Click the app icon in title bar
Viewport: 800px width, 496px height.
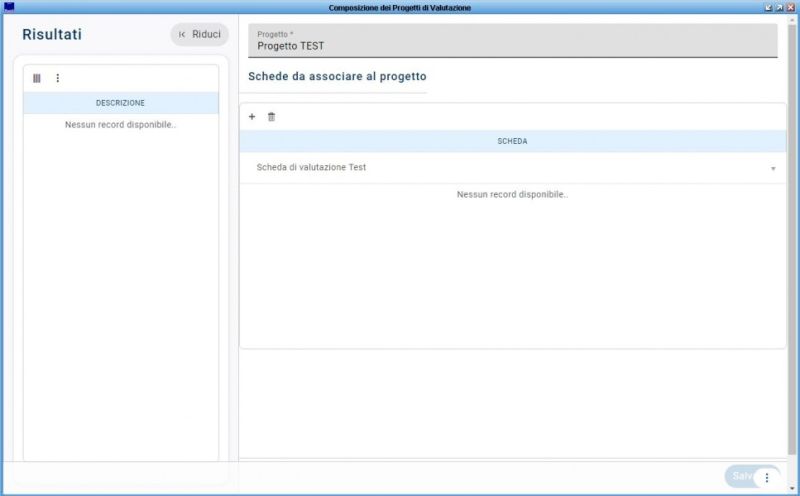pos(9,7)
